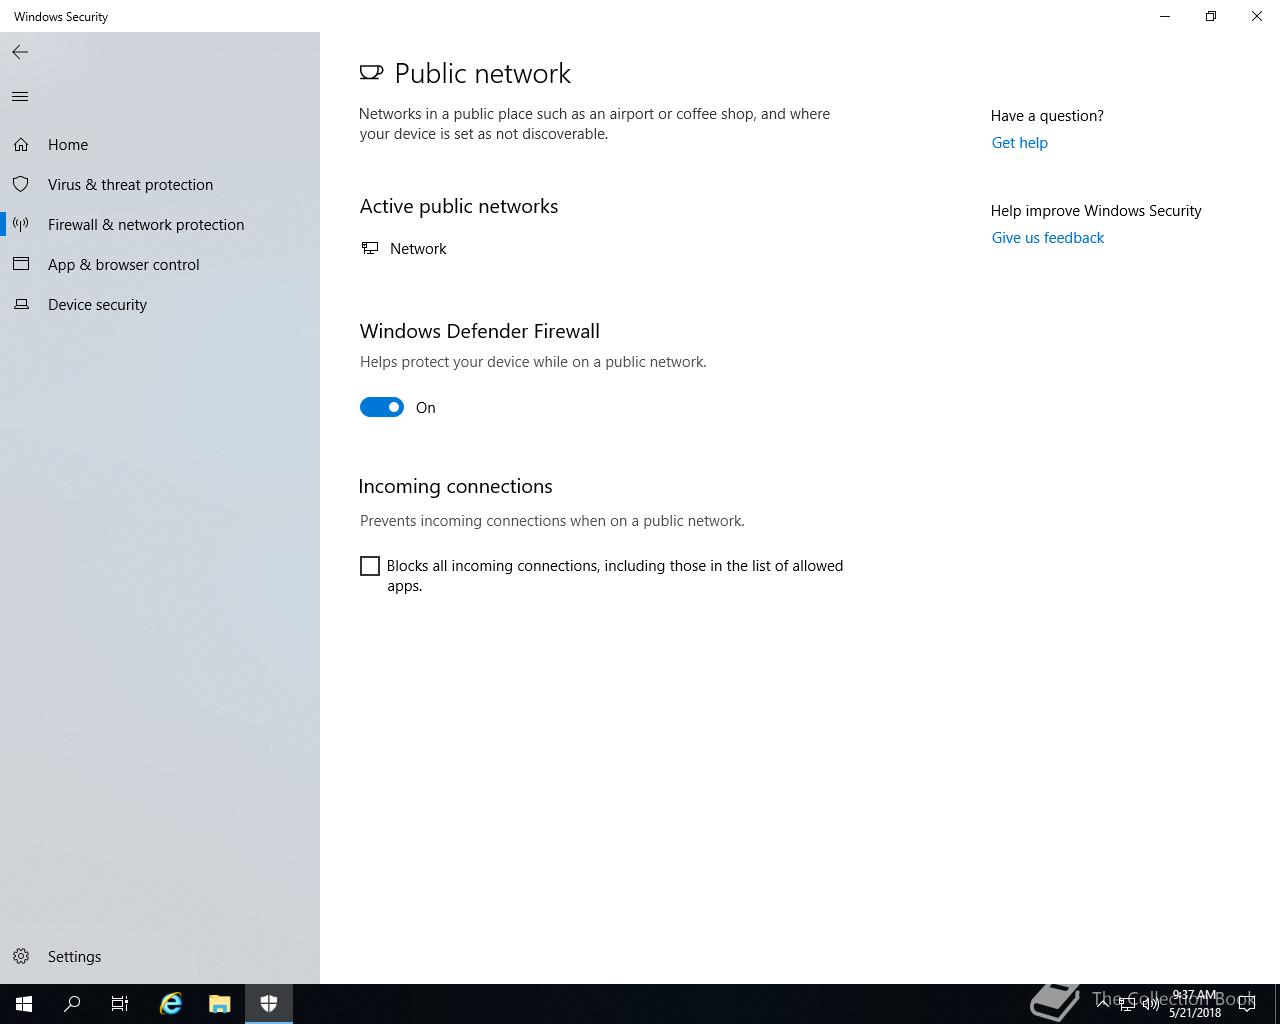Go back using the back arrow
This screenshot has height=1024, width=1280.
coord(20,52)
